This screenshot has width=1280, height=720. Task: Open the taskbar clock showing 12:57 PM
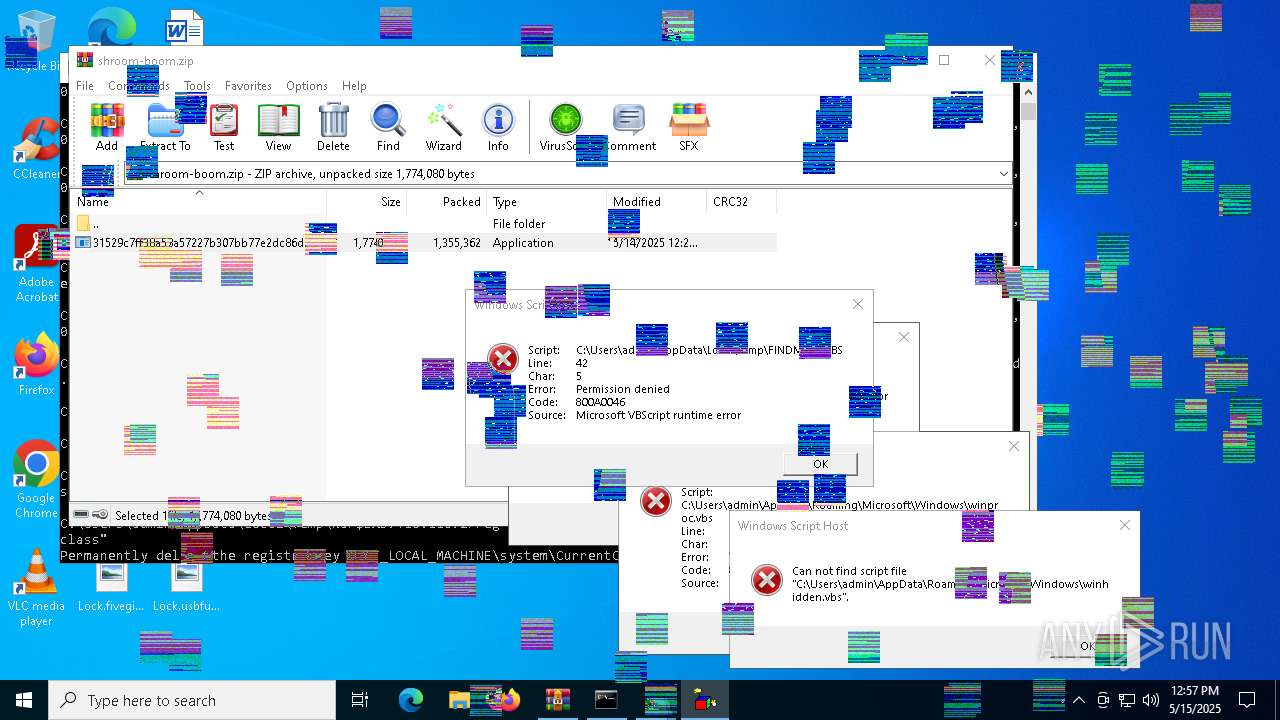1195,700
